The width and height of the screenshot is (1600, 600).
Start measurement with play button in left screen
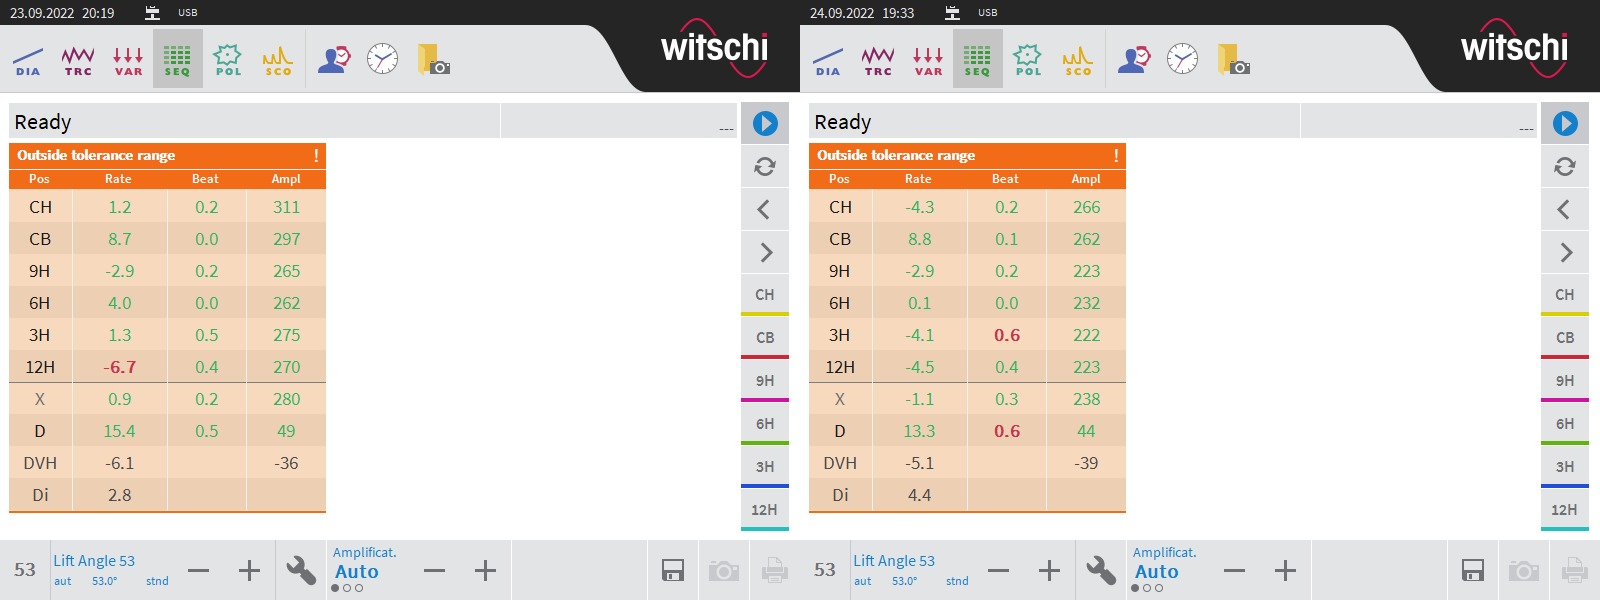[x=765, y=123]
